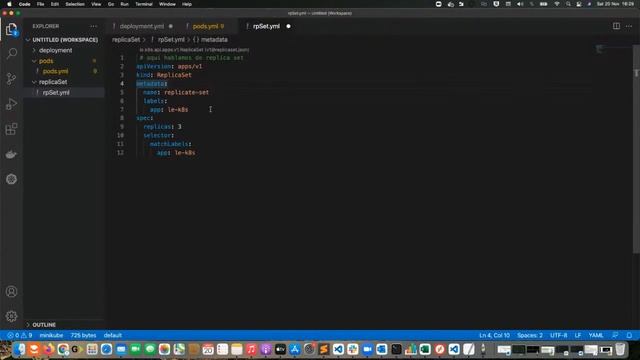Change indentation via Spaces: 2
The image size is (640, 360).
(530, 335)
